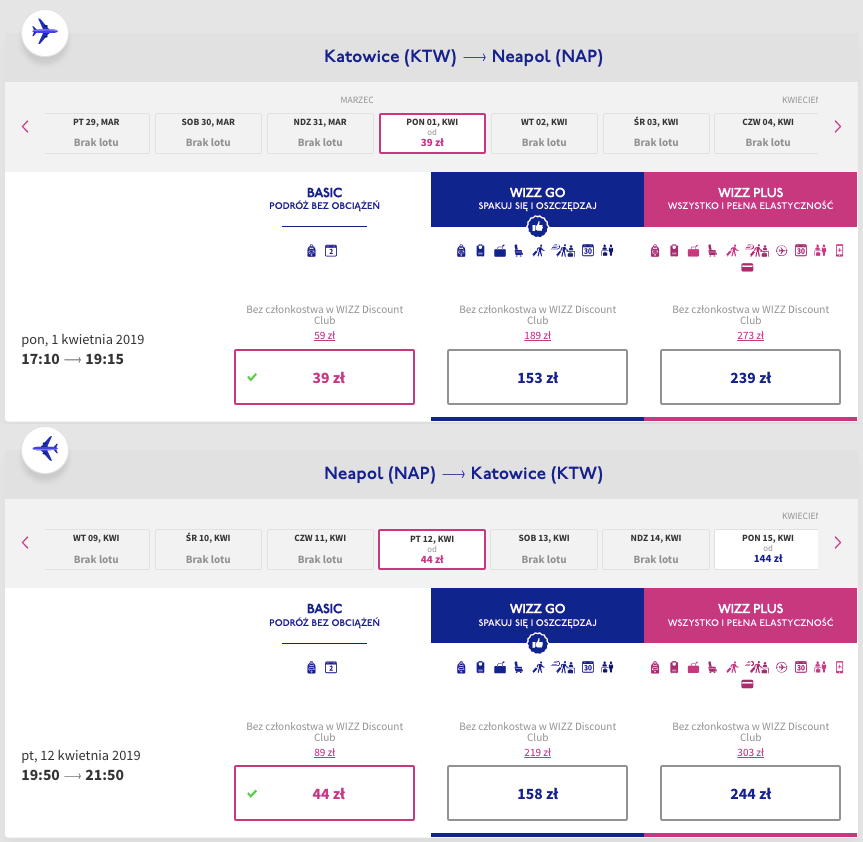Open the 303 zł non-member price link
The height and width of the screenshot is (842, 863).
click(750, 752)
